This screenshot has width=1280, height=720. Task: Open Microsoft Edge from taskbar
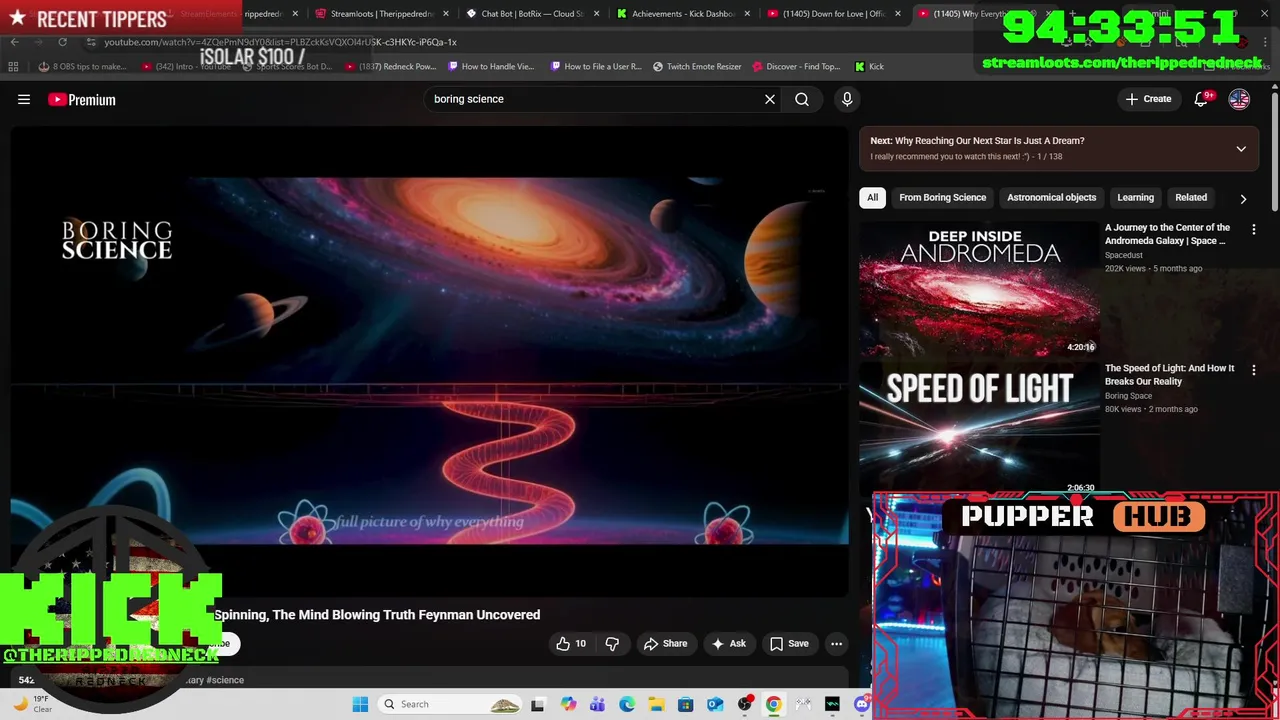(x=627, y=704)
